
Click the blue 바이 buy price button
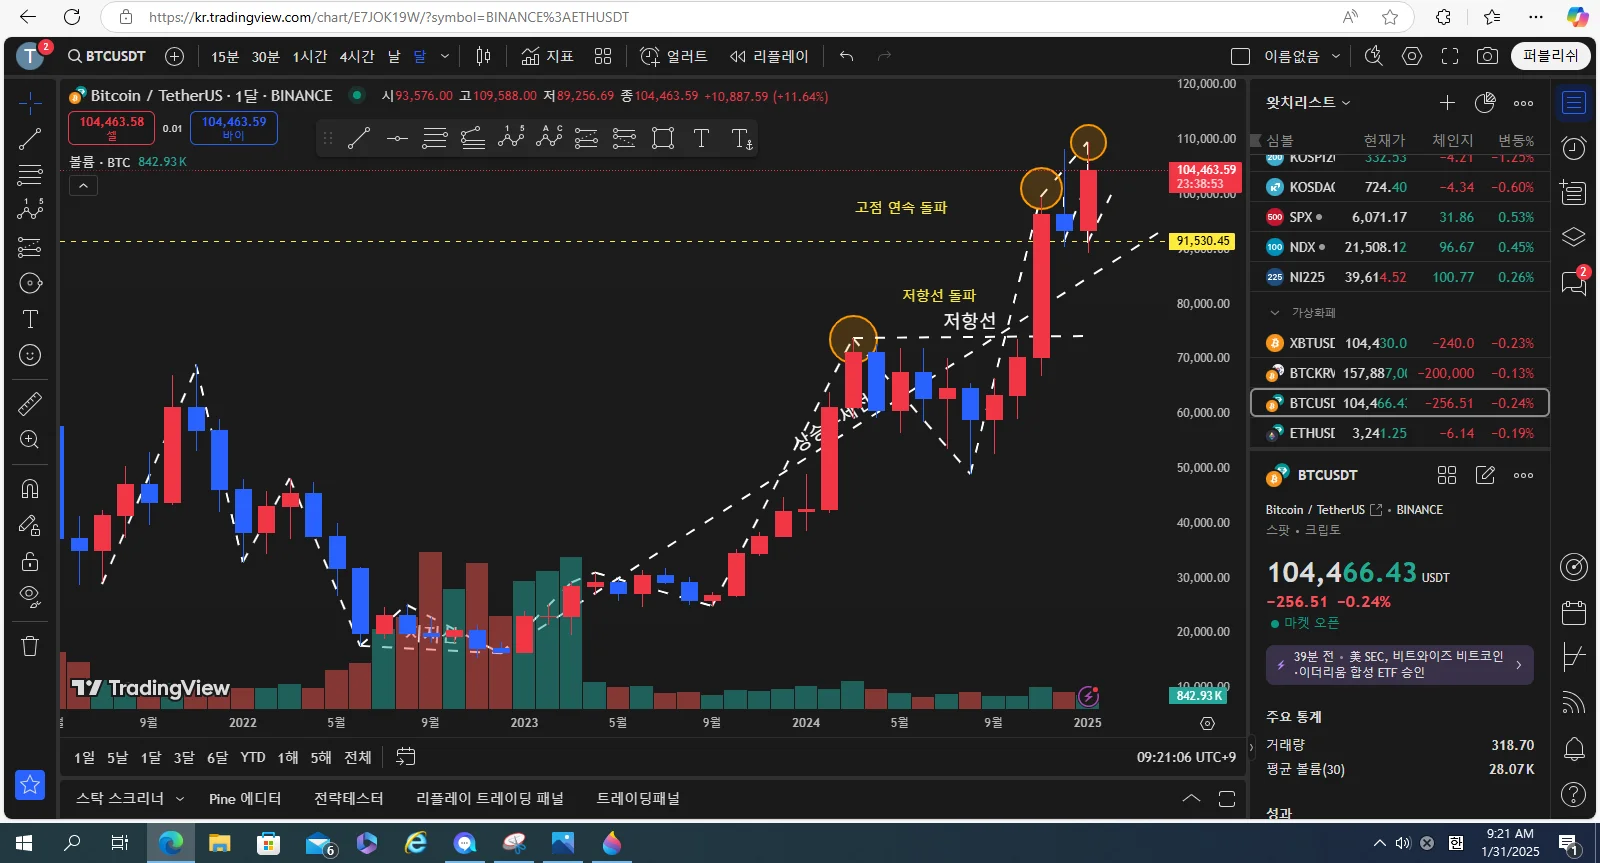click(234, 128)
